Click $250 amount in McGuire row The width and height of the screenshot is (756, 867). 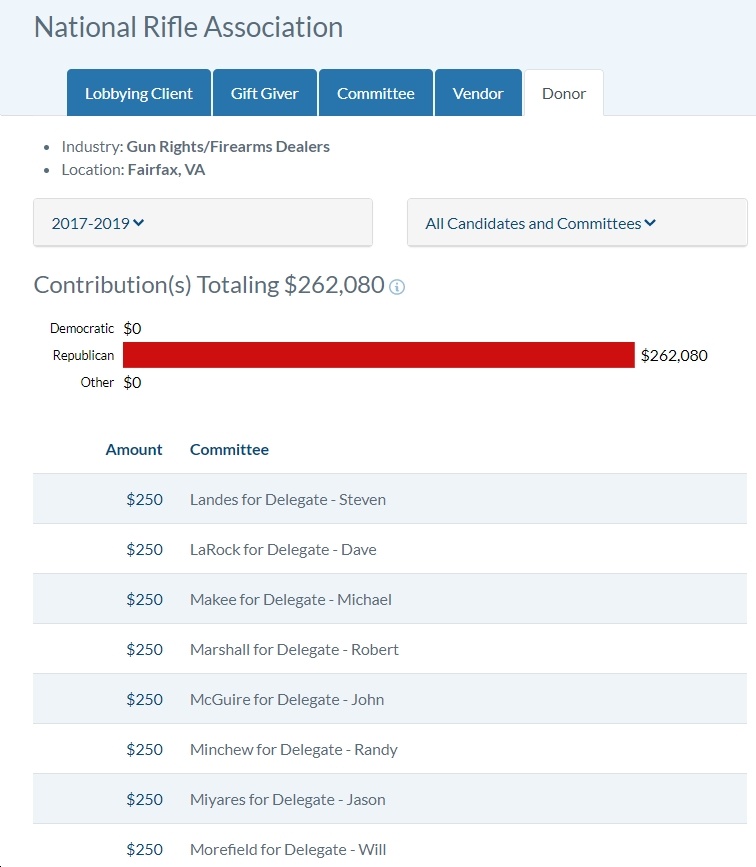[145, 699]
